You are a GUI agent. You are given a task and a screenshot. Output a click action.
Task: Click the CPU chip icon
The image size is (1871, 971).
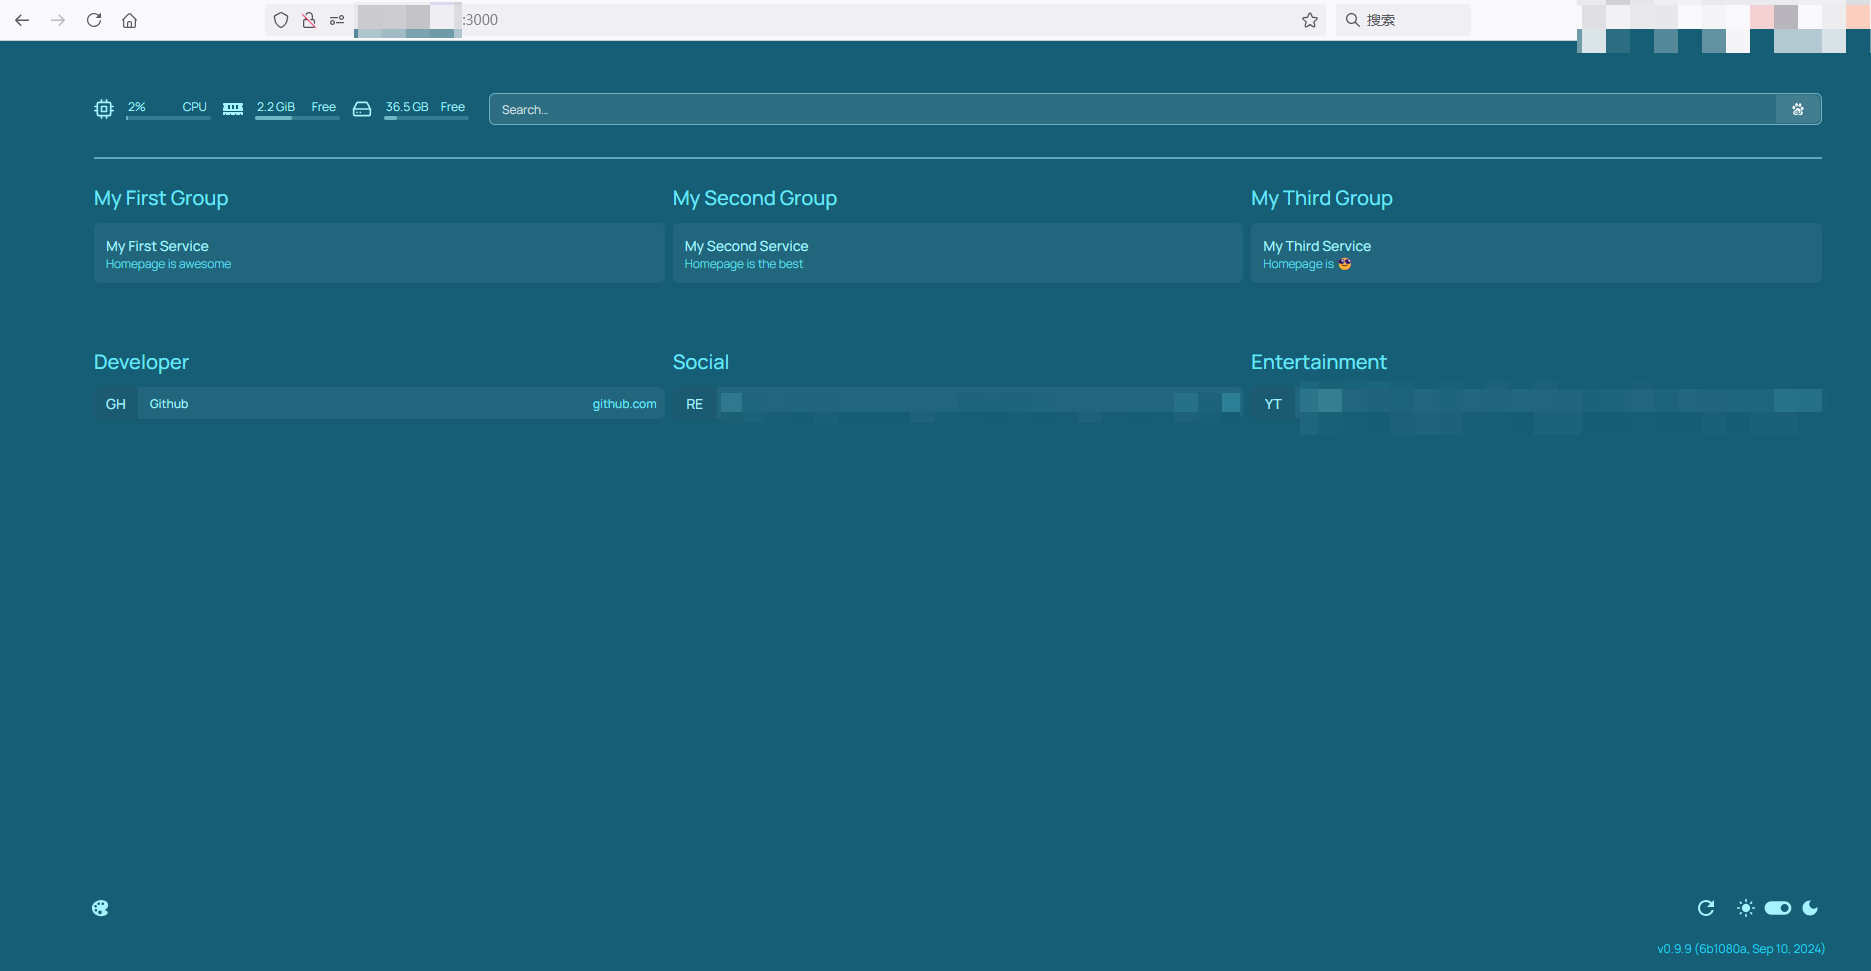pos(104,109)
